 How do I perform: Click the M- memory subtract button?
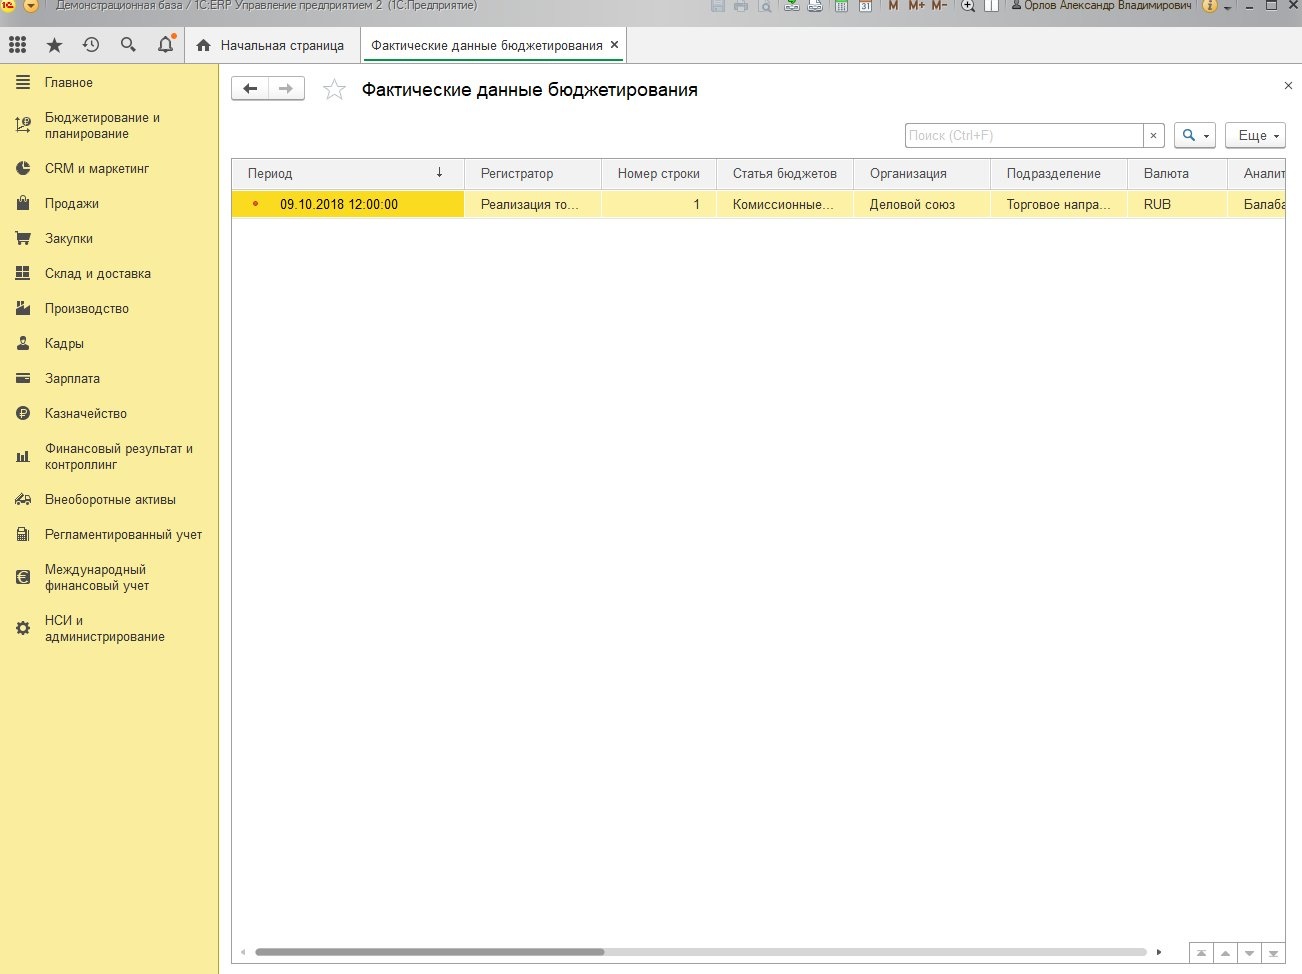[939, 6]
